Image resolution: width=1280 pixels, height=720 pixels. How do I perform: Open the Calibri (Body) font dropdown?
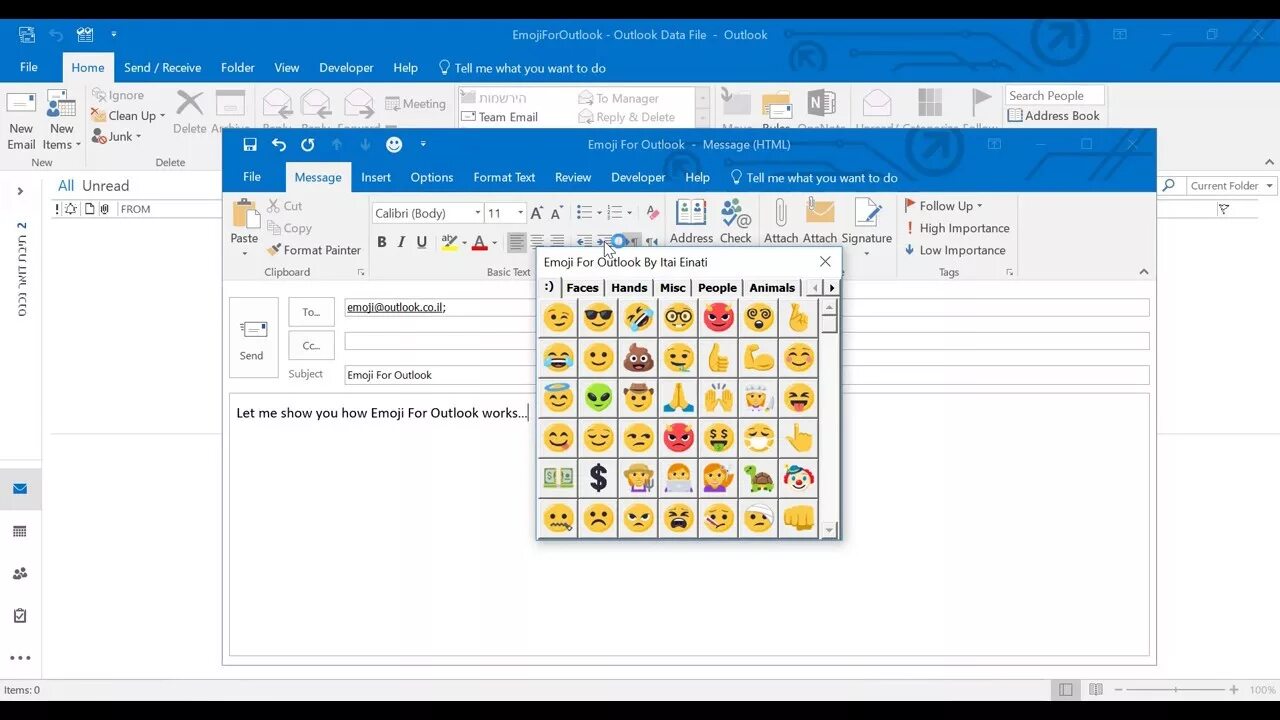[478, 213]
